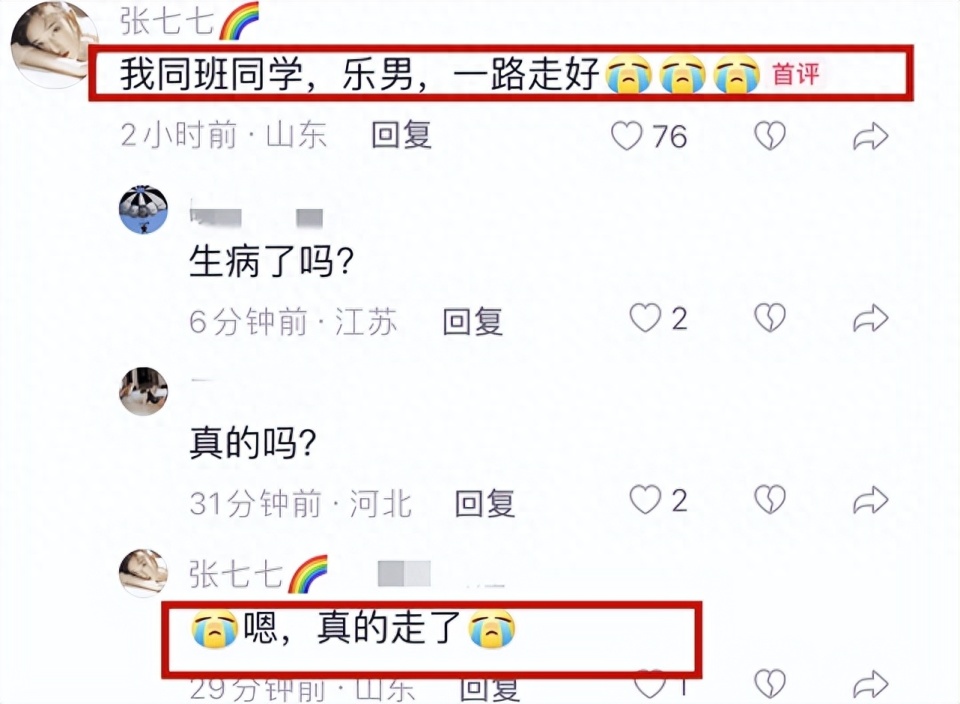Share the 真的走了 reply
Image resolution: width=960 pixels, height=704 pixels.
click(x=871, y=684)
